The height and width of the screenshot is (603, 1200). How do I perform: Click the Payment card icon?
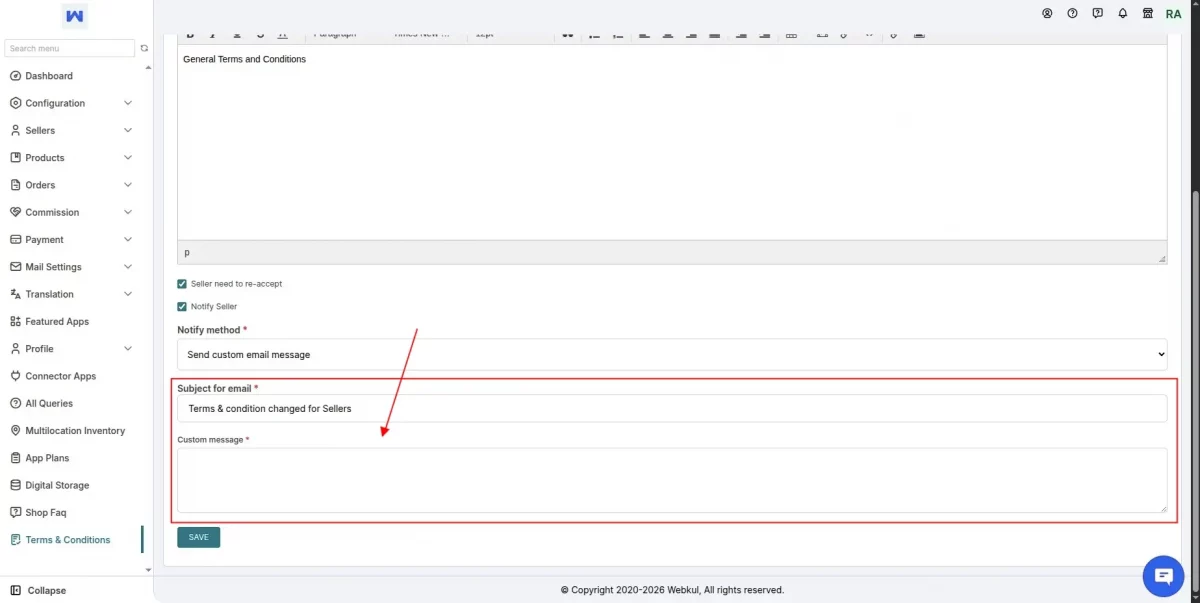15,240
